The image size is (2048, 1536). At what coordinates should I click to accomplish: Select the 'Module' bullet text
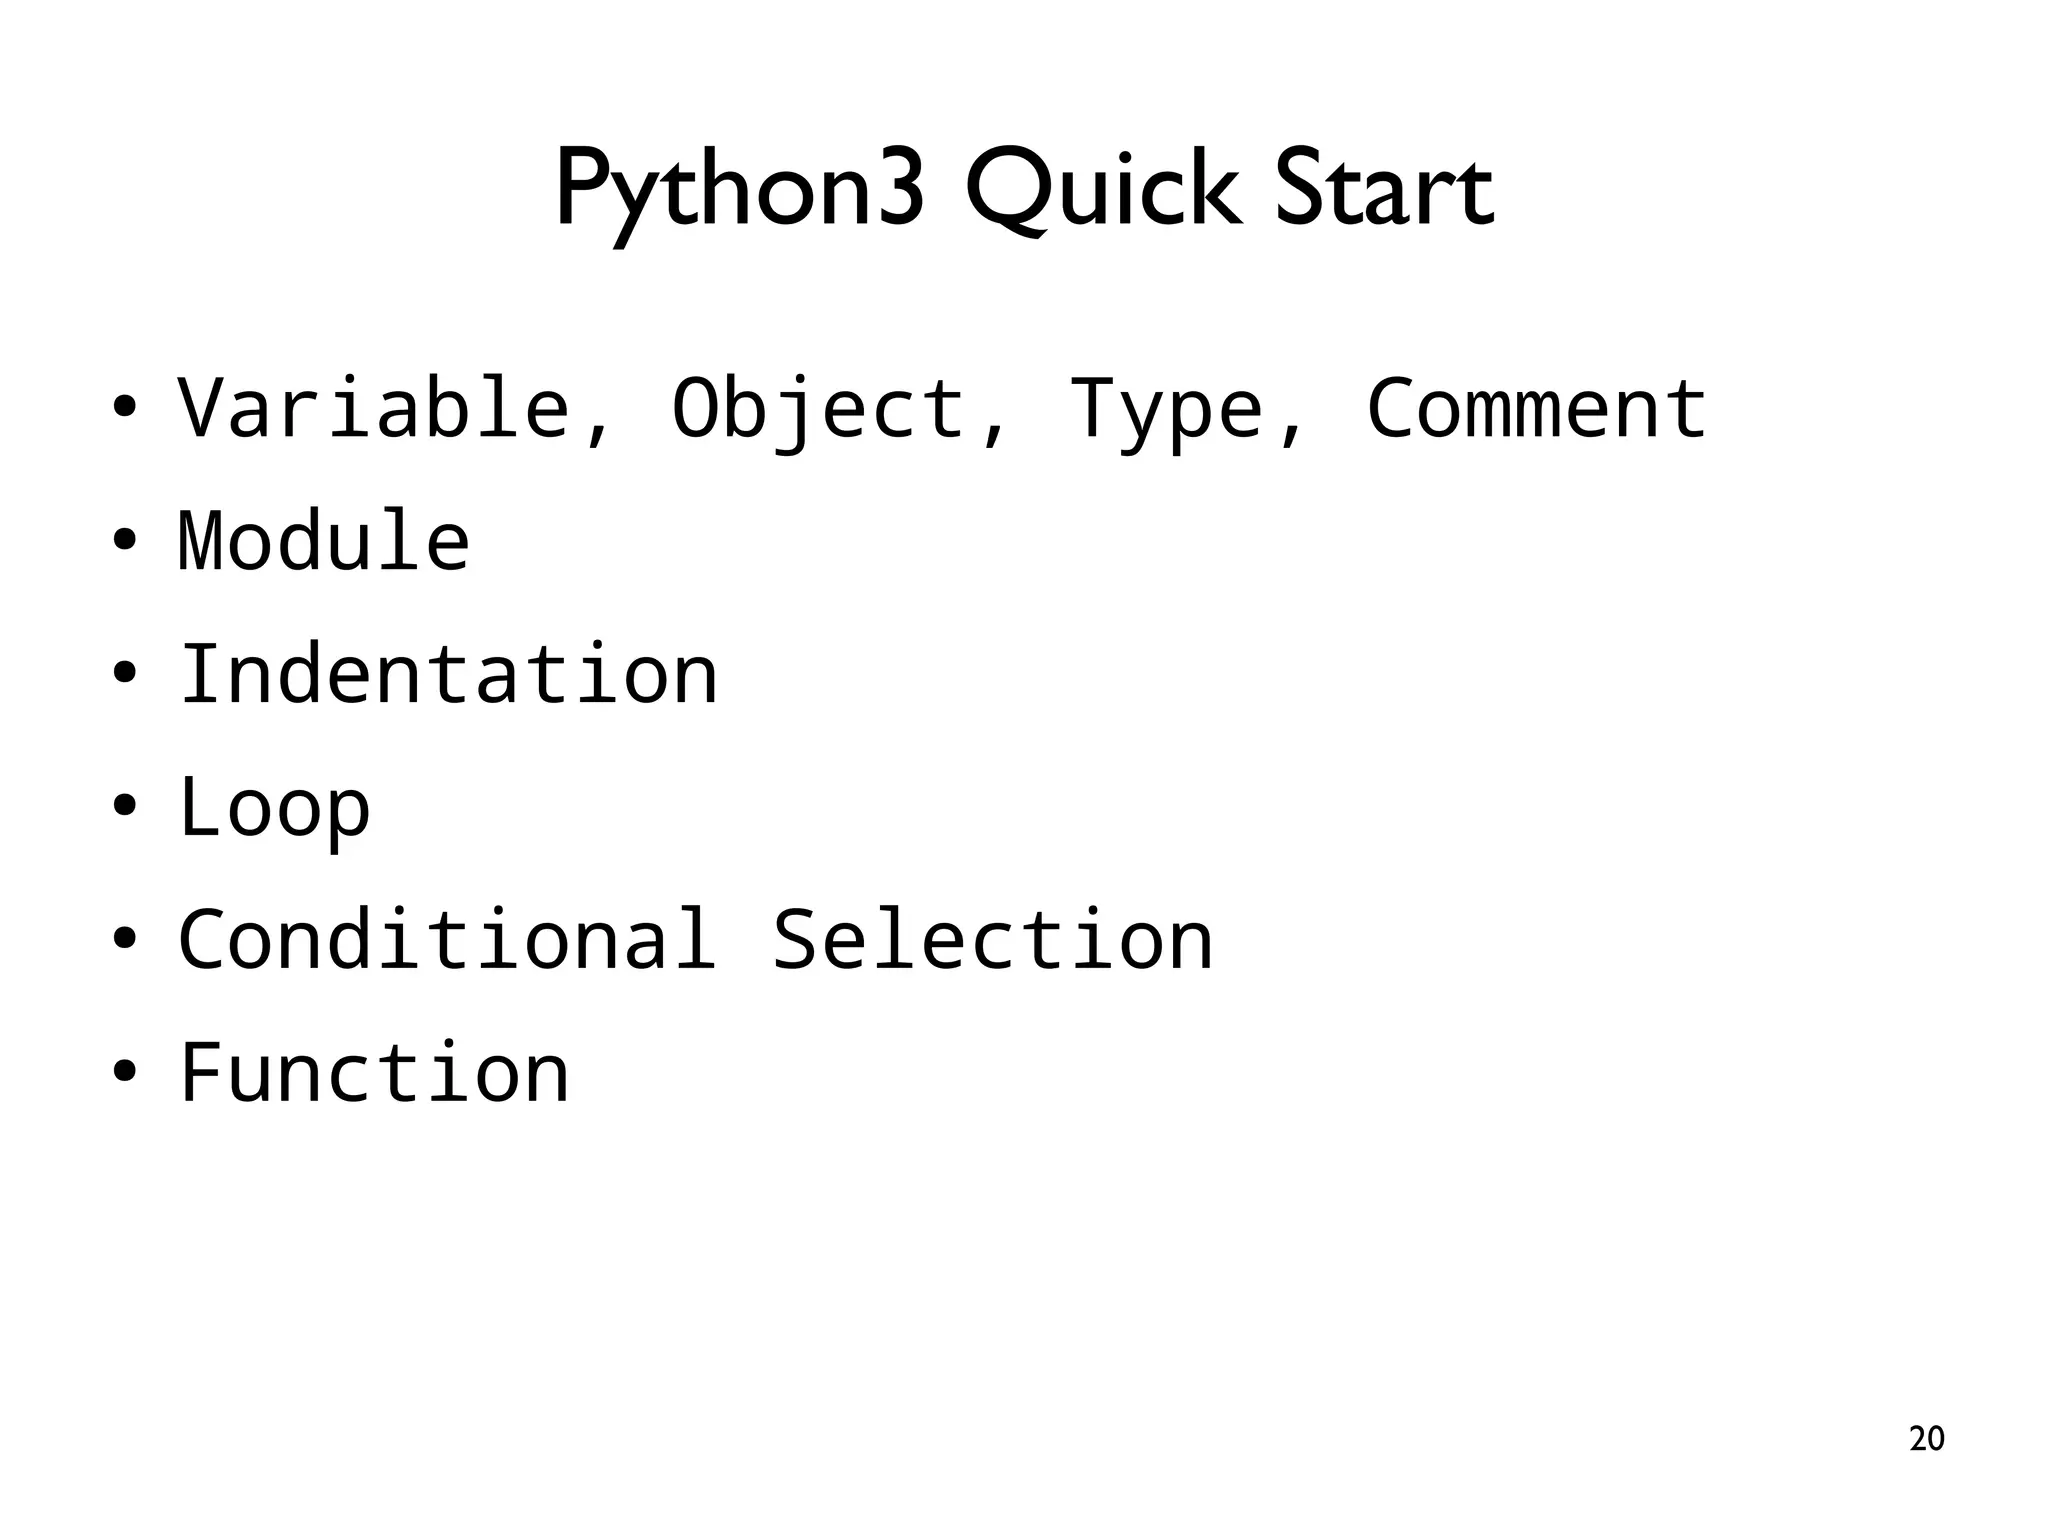(324, 541)
